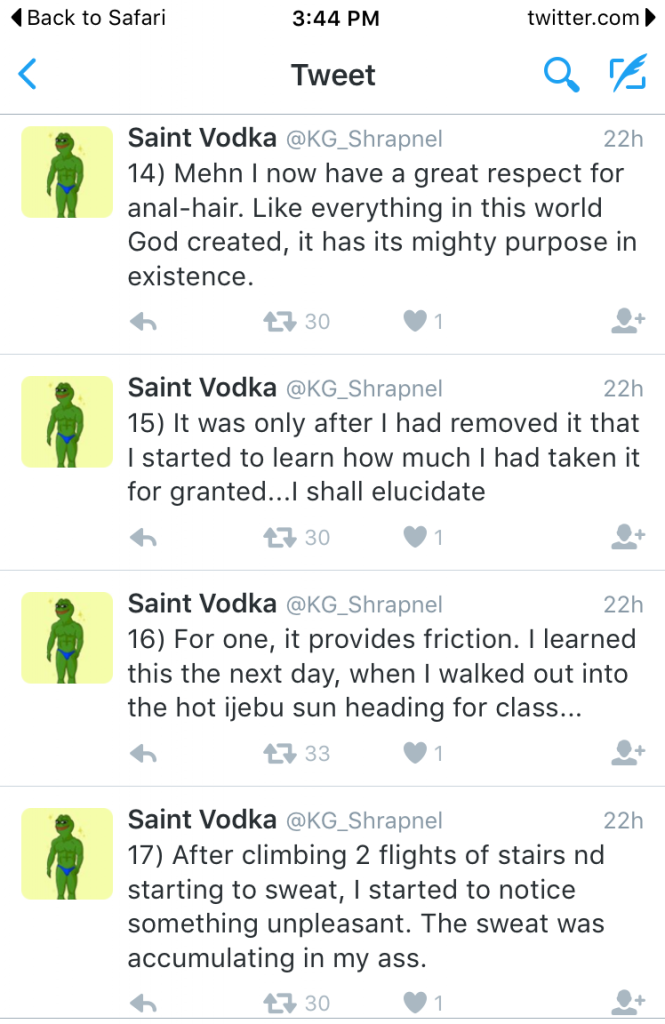Tap the frog avatar on tweet 17

pyautogui.click(x=67, y=853)
